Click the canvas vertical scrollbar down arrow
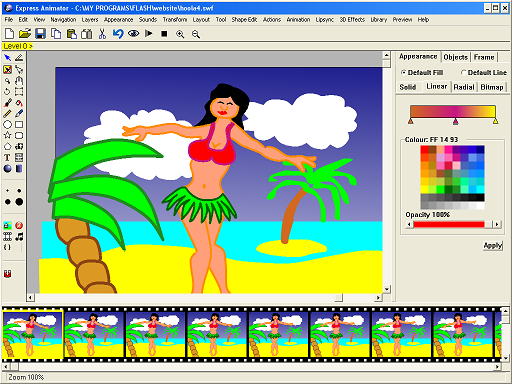This screenshot has height=384, width=512. click(387, 289)
